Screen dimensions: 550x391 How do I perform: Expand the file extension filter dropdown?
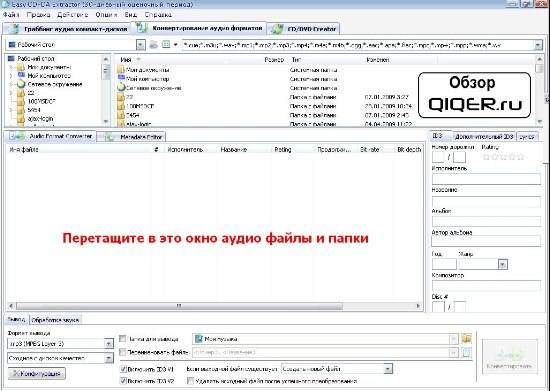538,45
